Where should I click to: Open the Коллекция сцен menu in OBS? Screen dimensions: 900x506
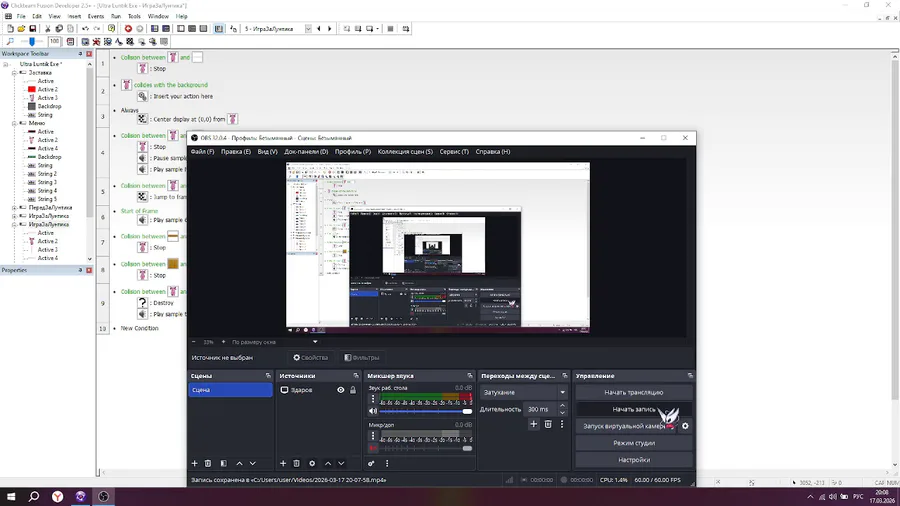[405, 152]
